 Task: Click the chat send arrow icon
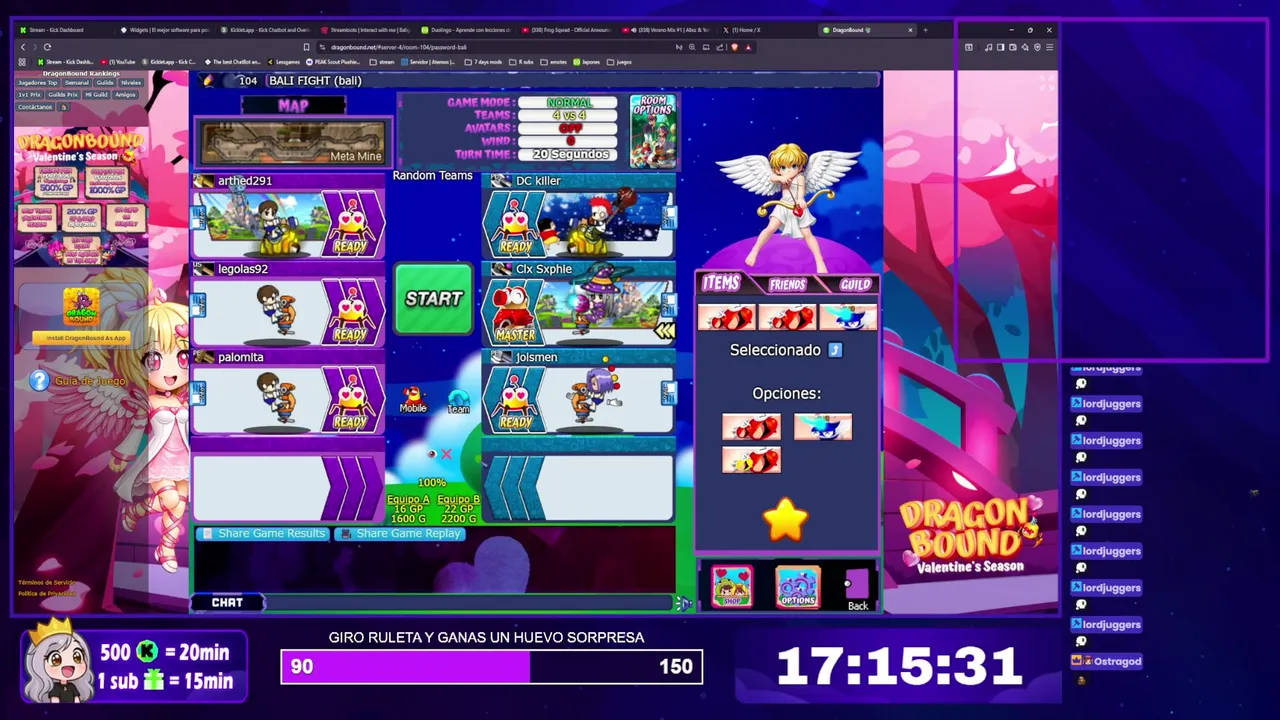685,603
